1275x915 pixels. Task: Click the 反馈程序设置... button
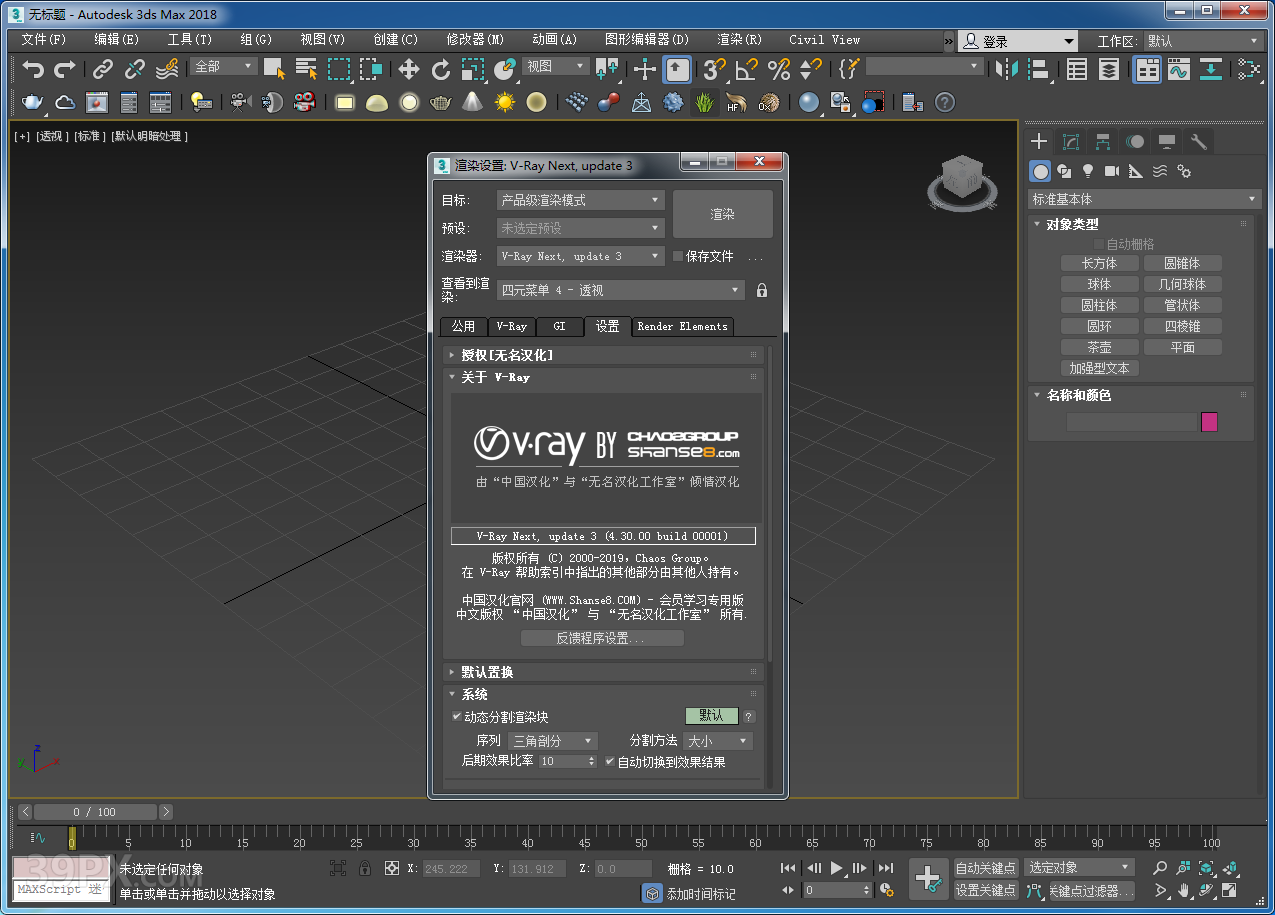(x=602, y=638)
